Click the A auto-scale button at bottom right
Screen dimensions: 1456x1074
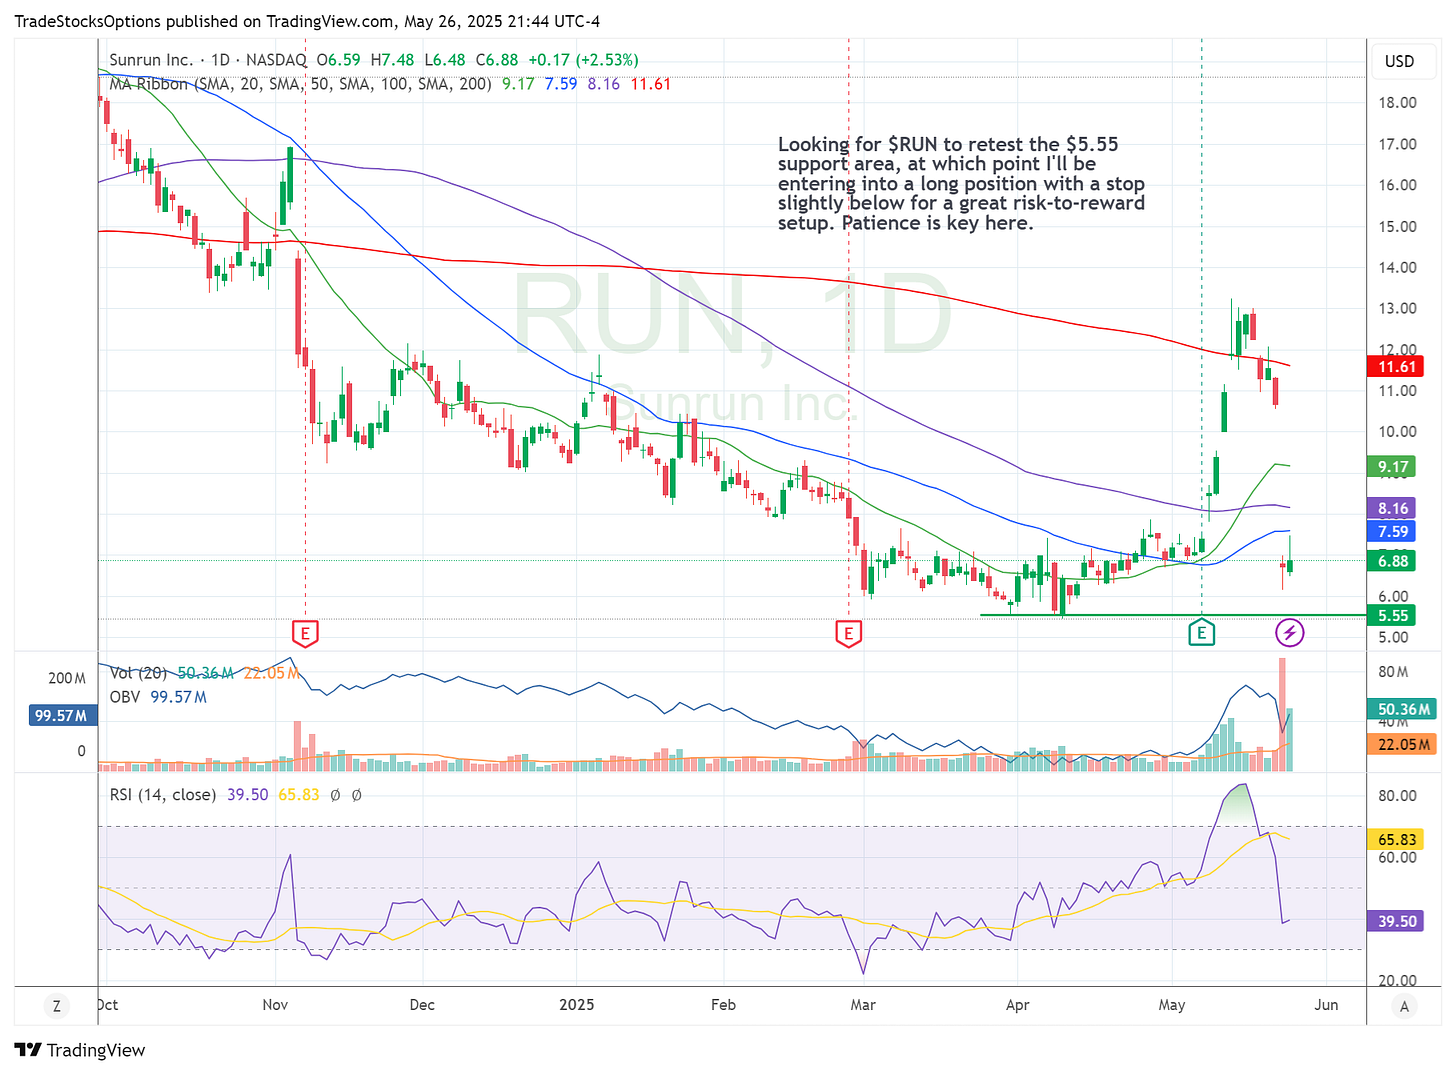[x=1404, y=1006]
